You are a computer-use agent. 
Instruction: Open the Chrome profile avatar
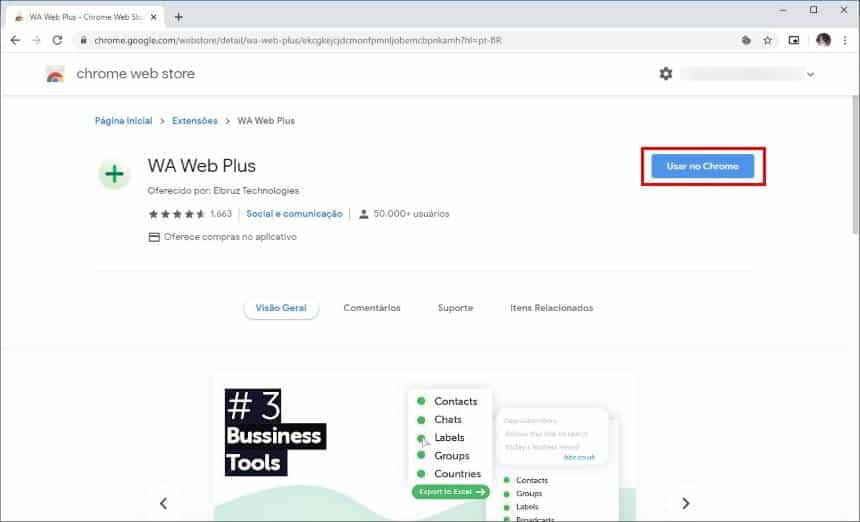tap(823, 40)
